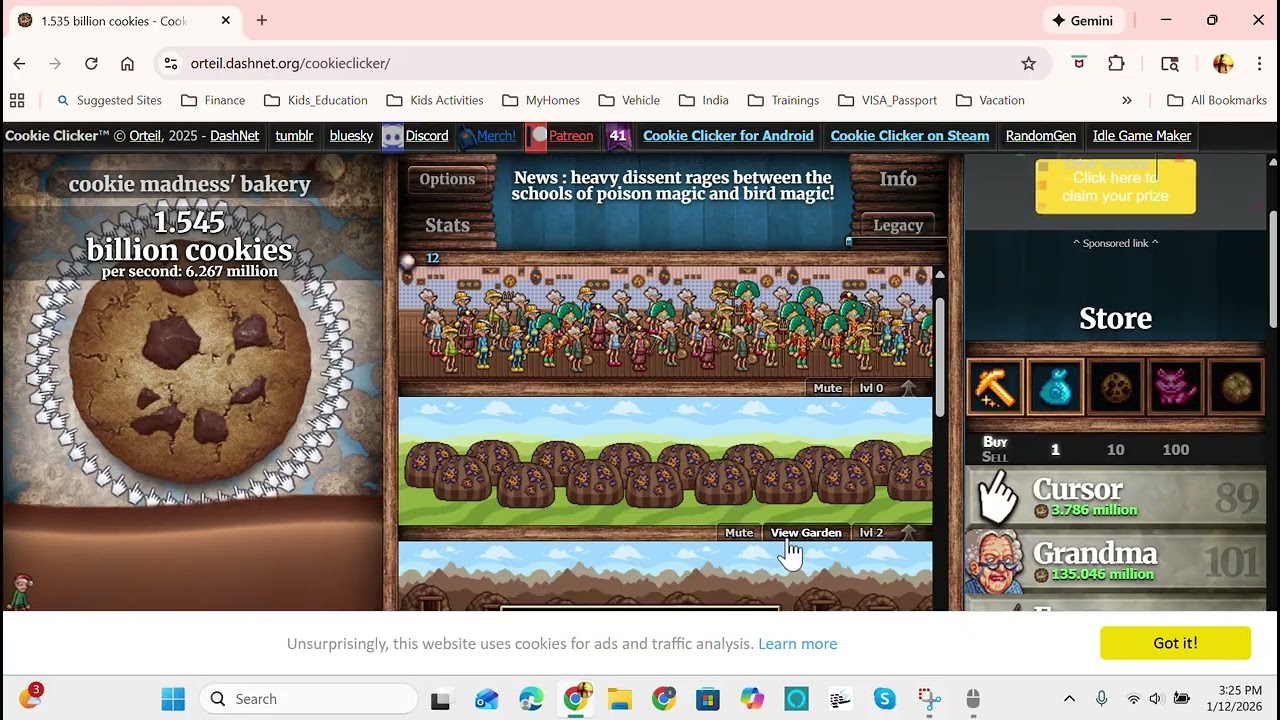Buy the pink kitten upgrade
Viewport: 1280px width, 720px height.
tap(1175, 387)
